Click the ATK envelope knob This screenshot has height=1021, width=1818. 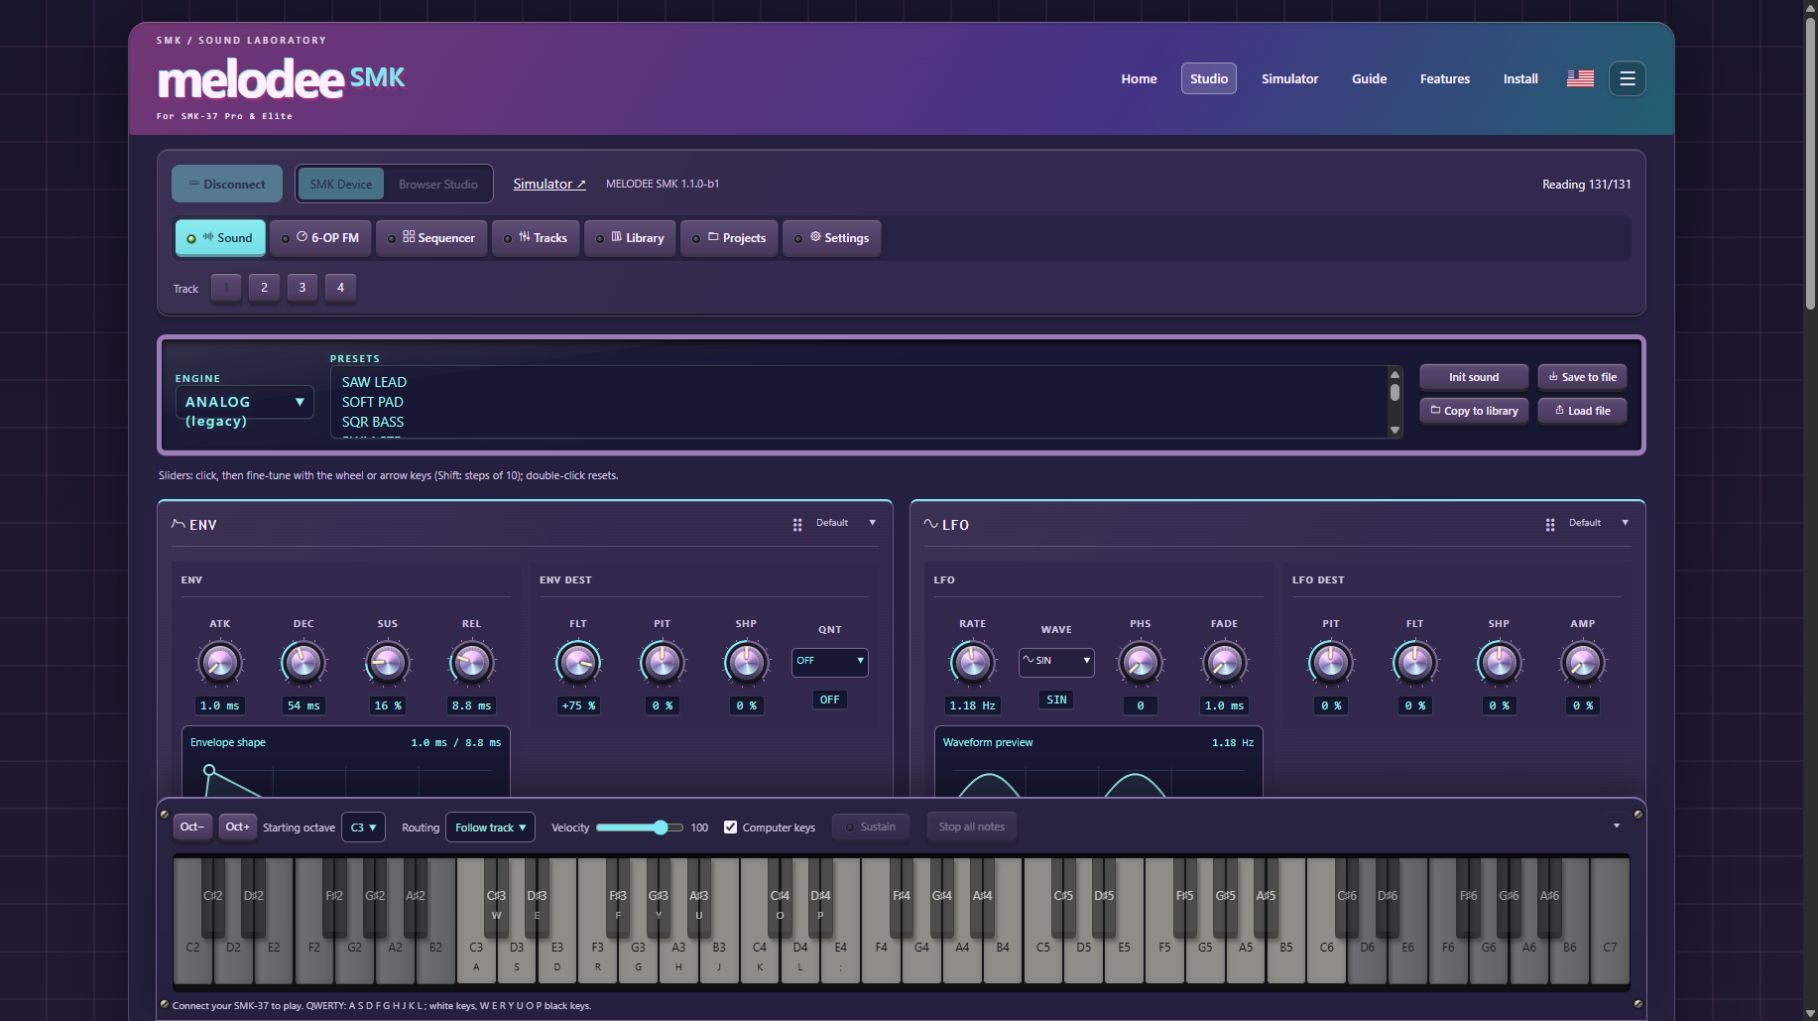(x=219, y=662)
